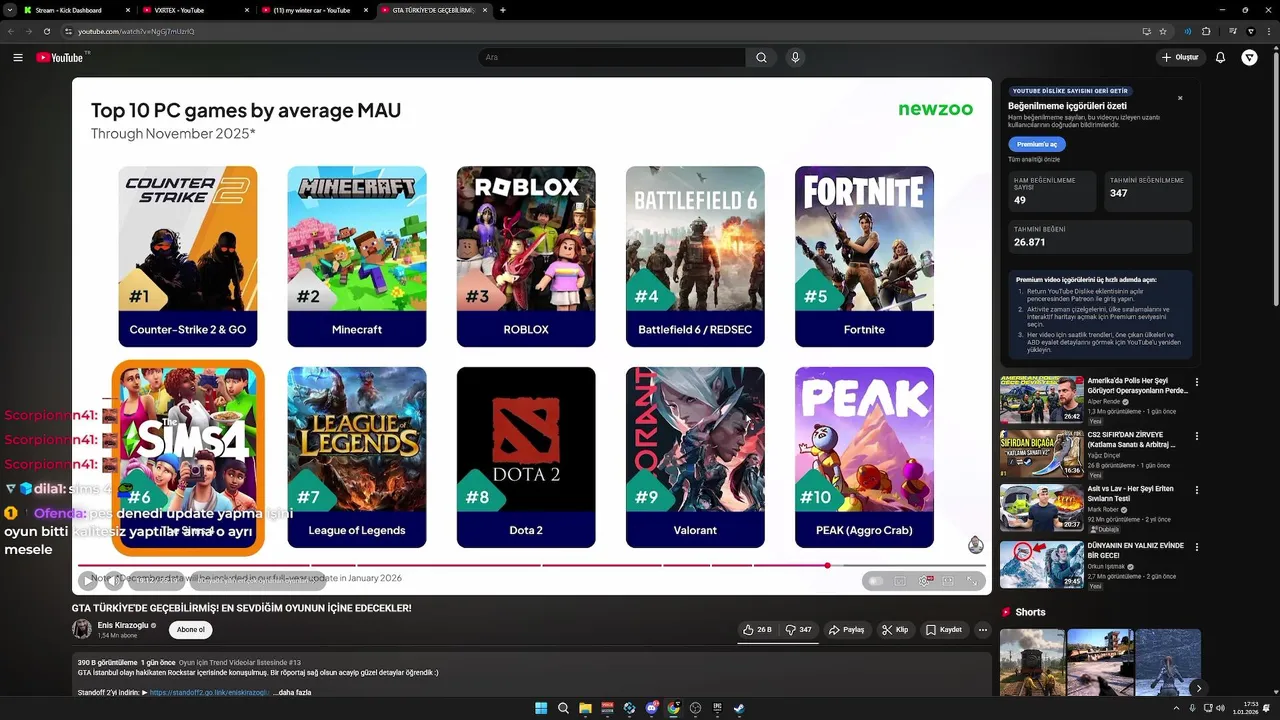Screen dimensions: 1280x720
Task: Open Discord from the taskbar
Action: coord(651,708)
